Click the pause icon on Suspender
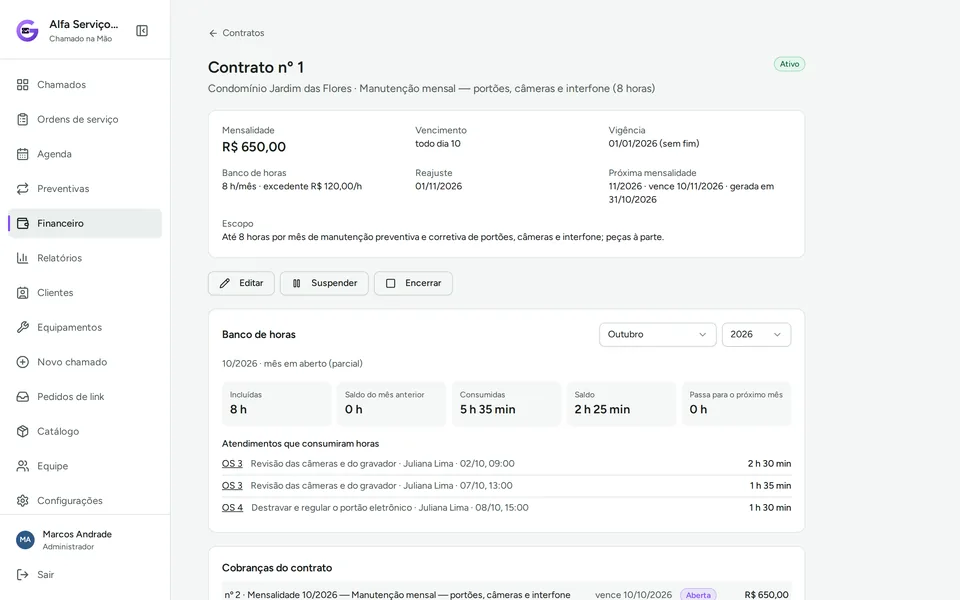This screenshot has width=960, height=600. click(x=296, y=283)
